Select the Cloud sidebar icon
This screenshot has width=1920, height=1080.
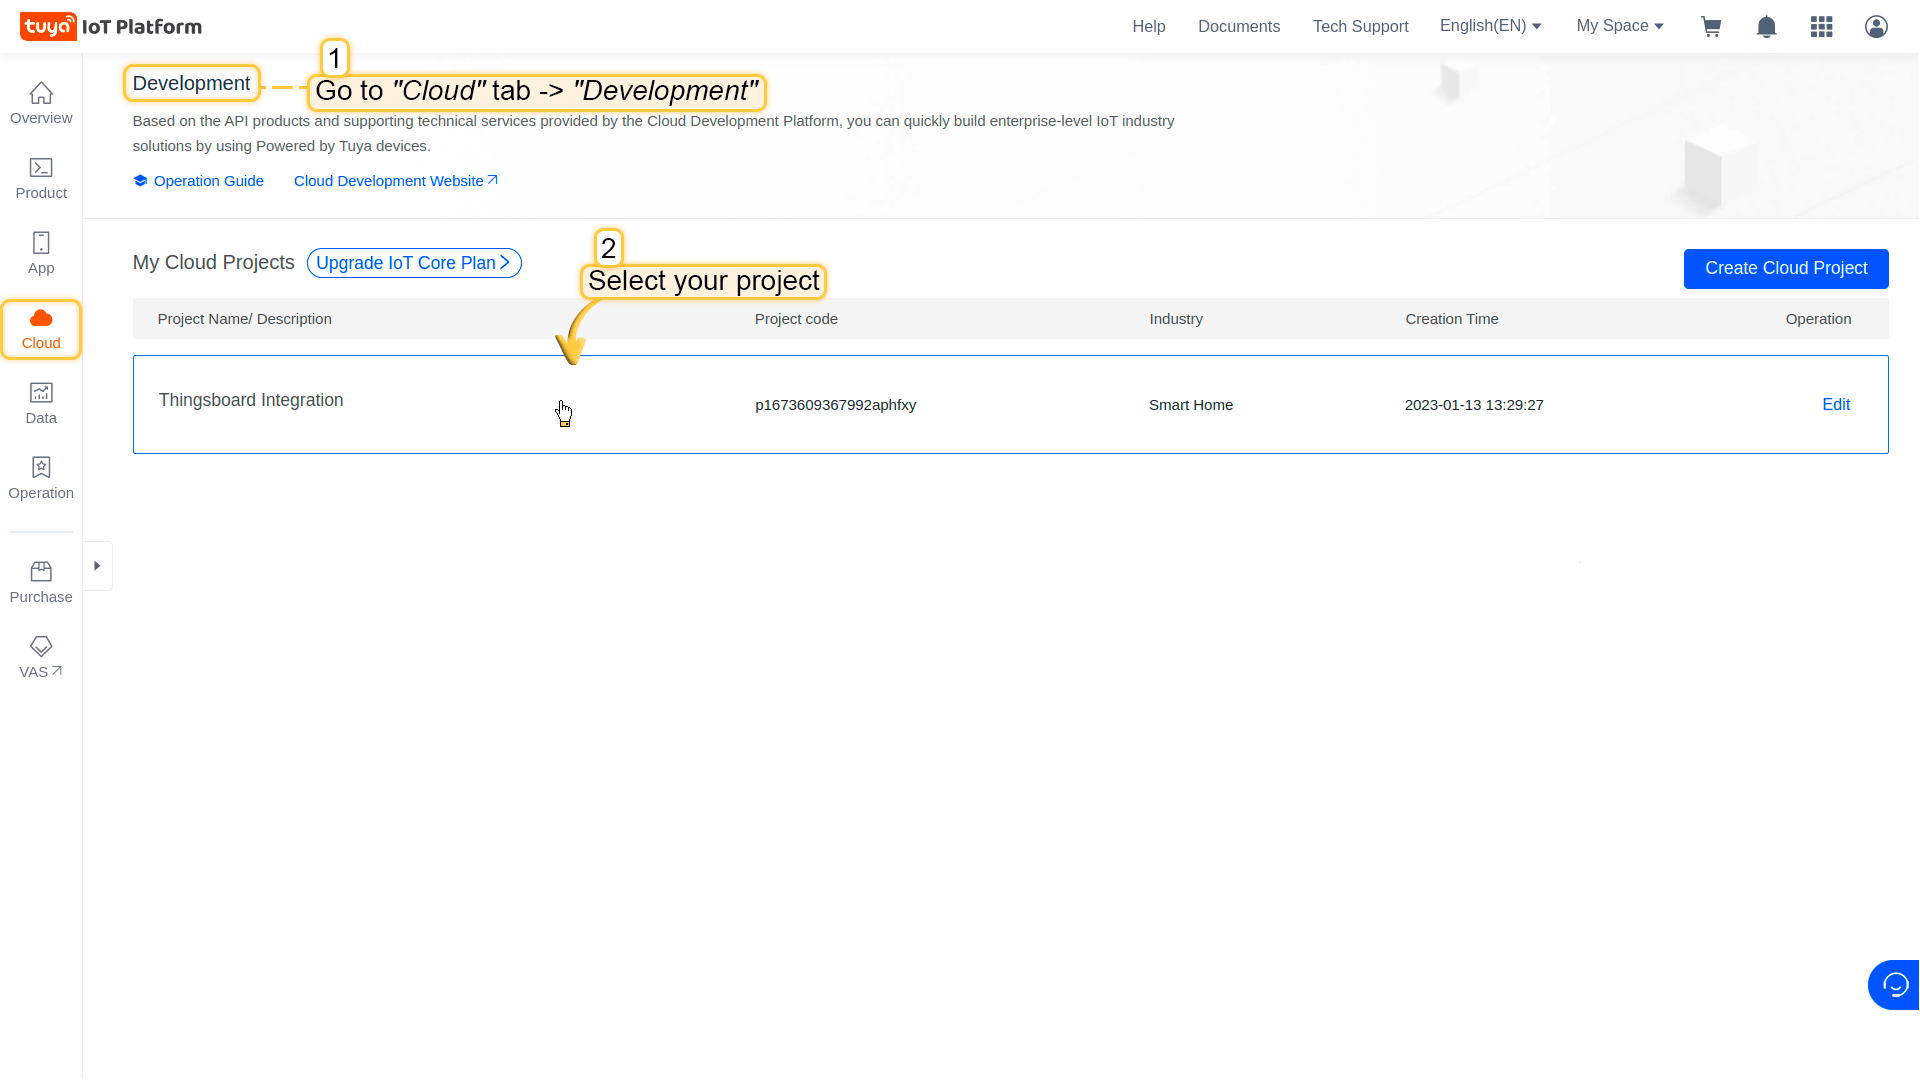41,329
